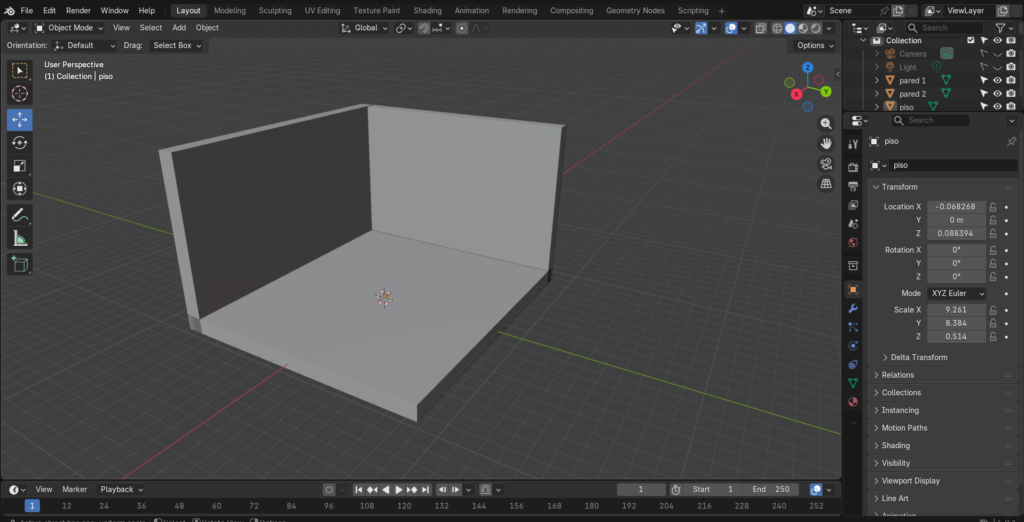Open the Render menu

pyautogui.click(x=78, y=10)
